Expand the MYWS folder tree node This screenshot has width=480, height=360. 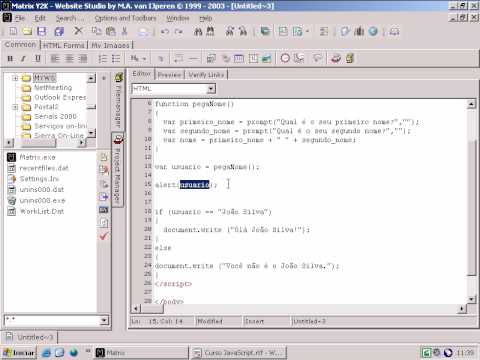[x=15, y=78]
